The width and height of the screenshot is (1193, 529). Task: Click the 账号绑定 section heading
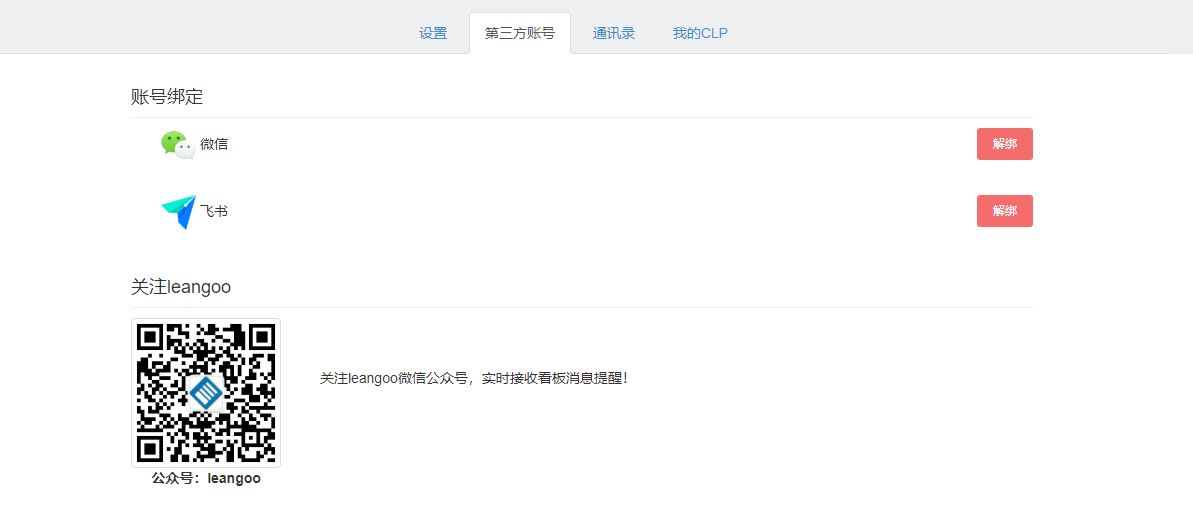(167, 97)
